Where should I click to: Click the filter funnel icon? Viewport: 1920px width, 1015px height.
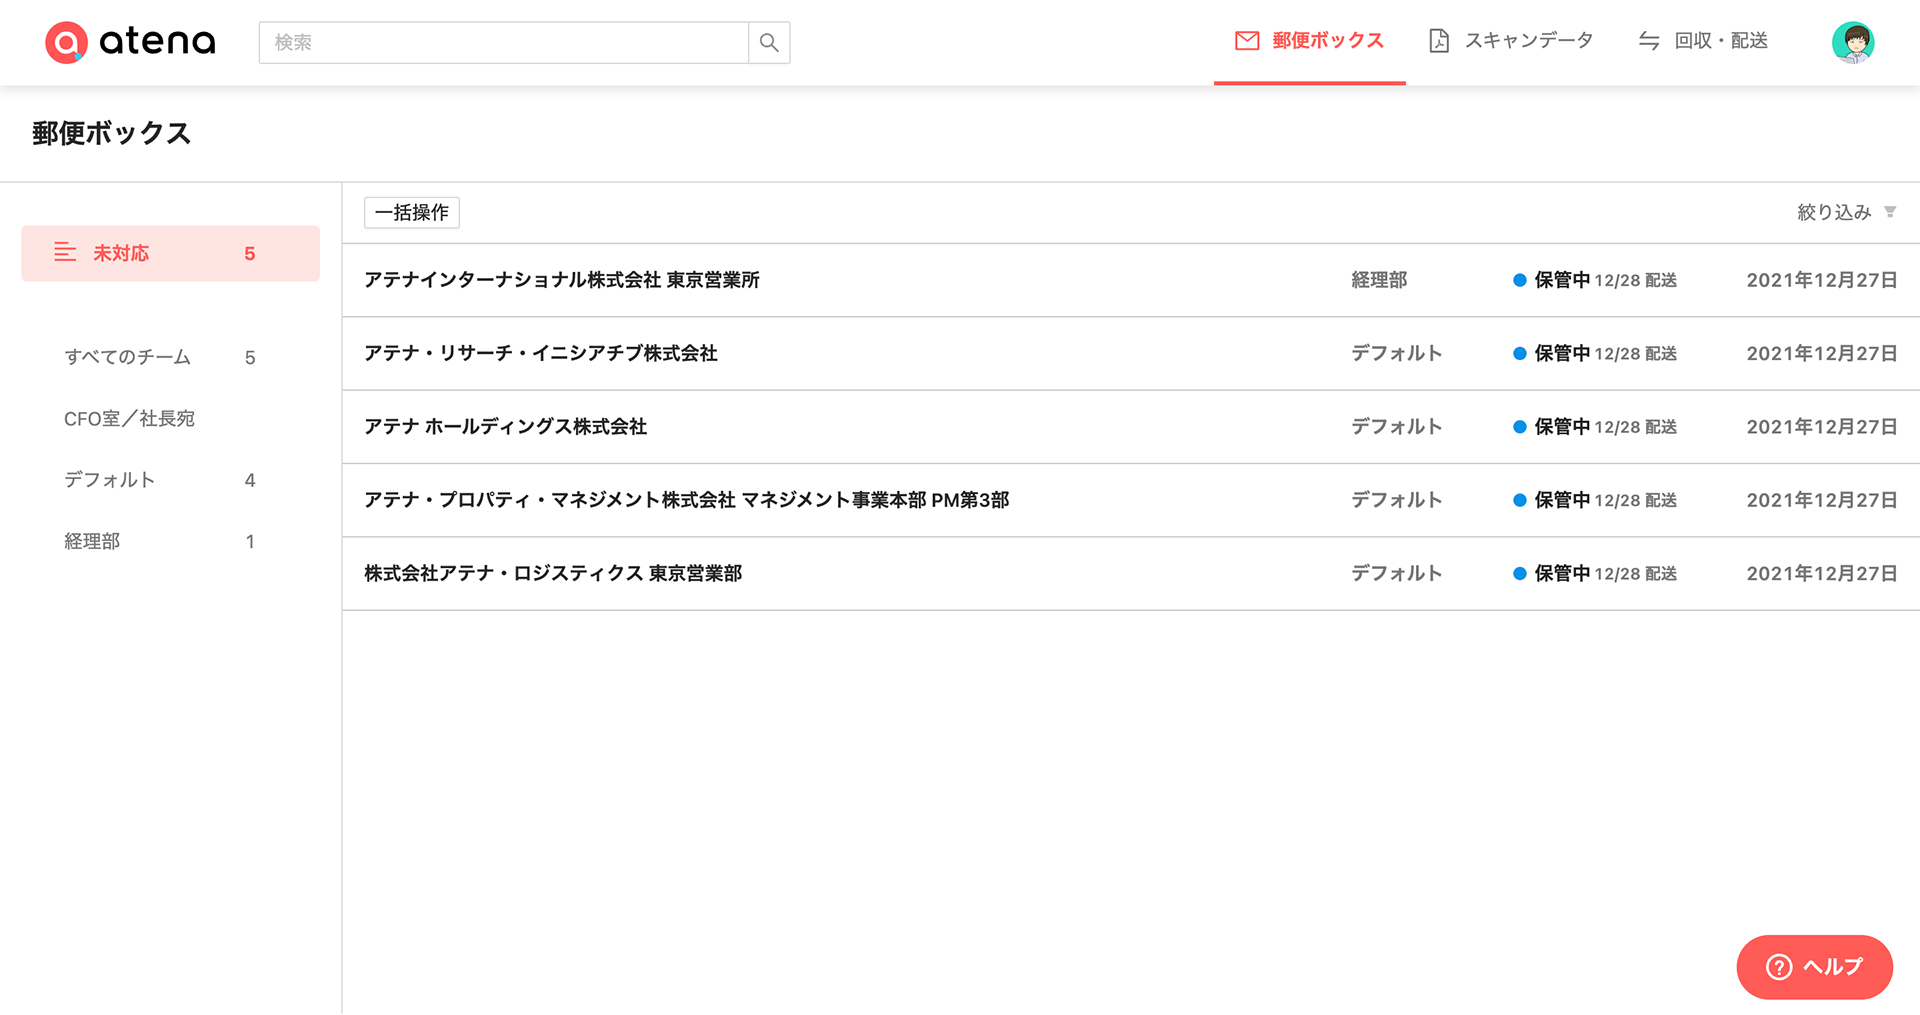click(x=1890, y=212)
